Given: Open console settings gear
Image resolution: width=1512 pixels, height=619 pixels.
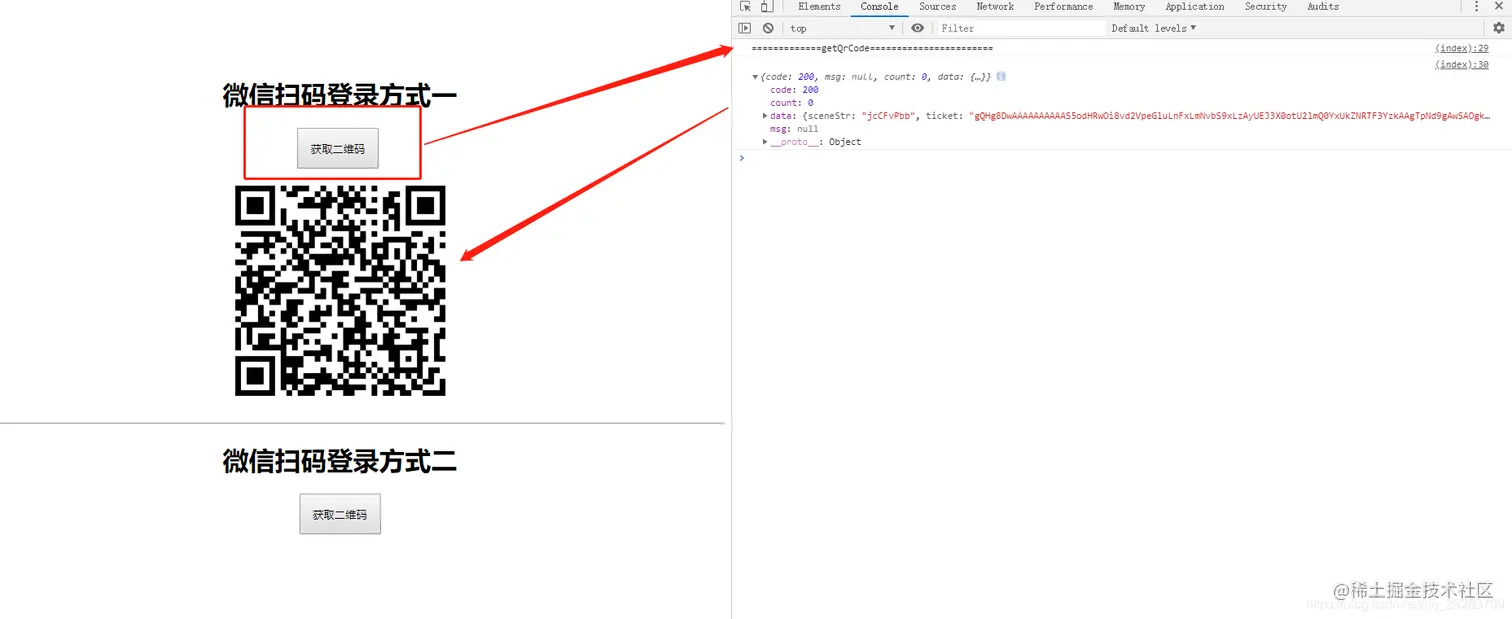Looking at the screenshot, I should (x=1498, y=28).
